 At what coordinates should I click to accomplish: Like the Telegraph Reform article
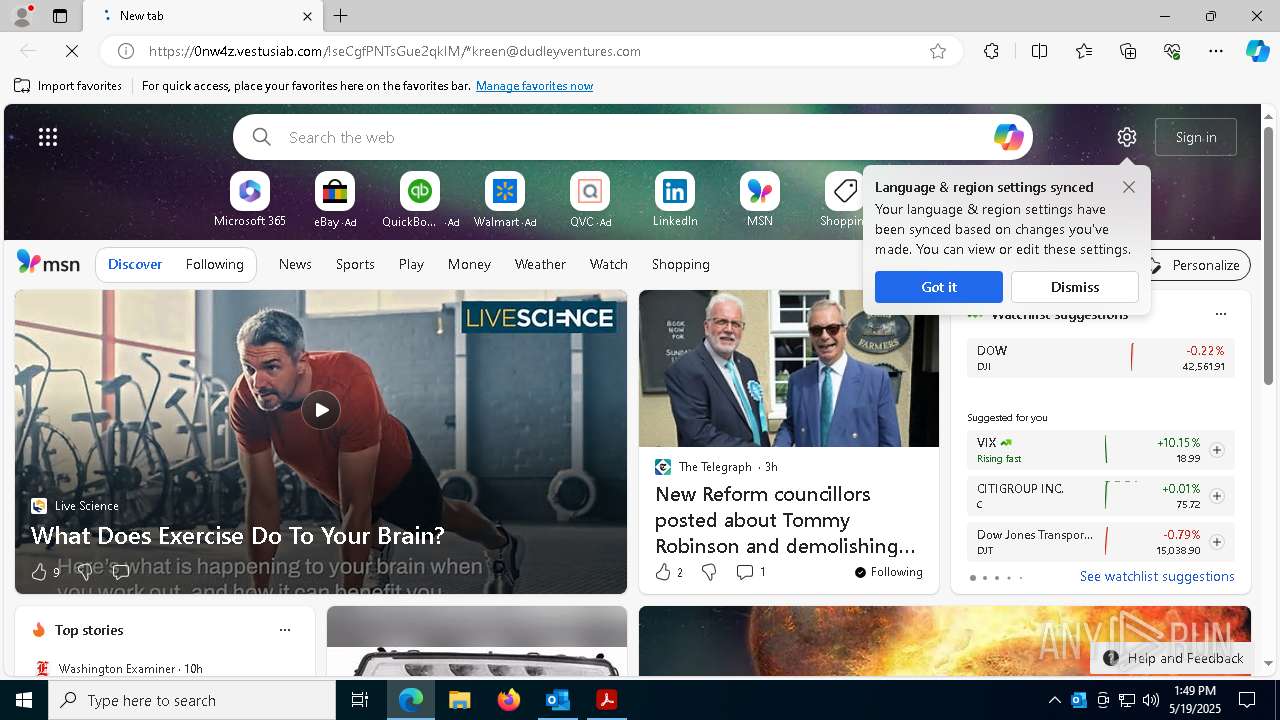(662, 572)
